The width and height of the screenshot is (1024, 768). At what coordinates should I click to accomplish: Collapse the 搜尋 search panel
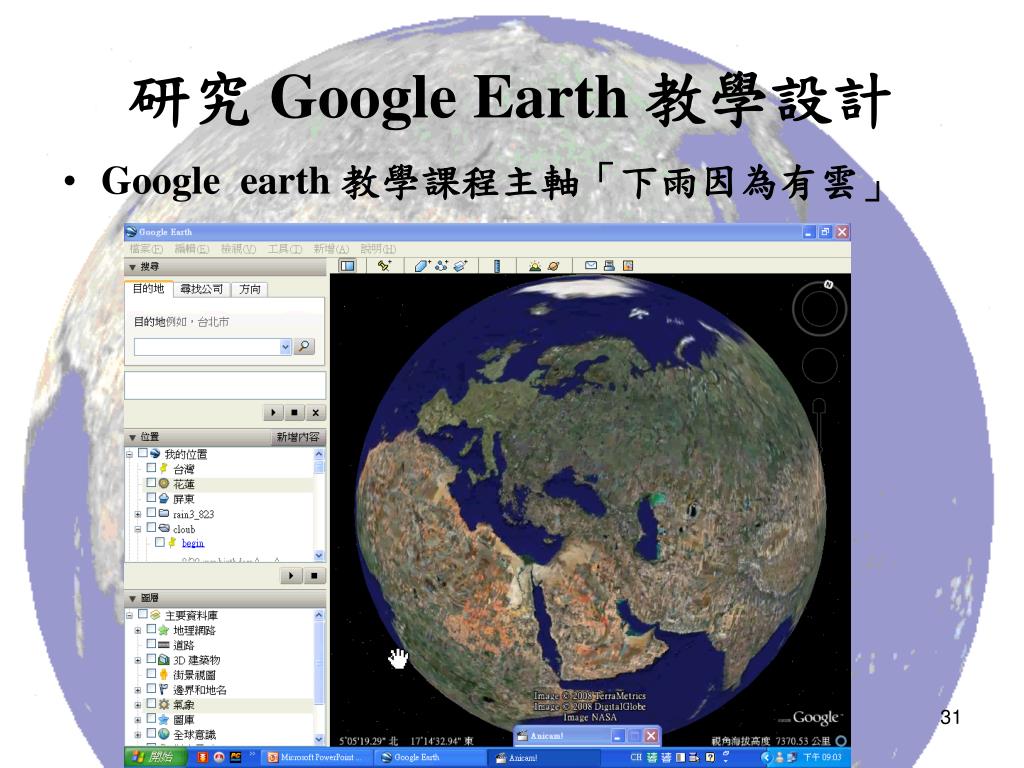coord(133,267)
